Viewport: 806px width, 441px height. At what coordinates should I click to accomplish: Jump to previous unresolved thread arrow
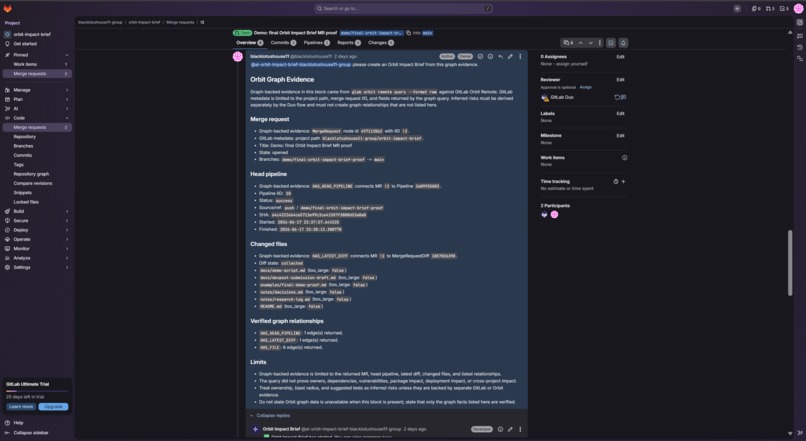[x=580, y=43]
